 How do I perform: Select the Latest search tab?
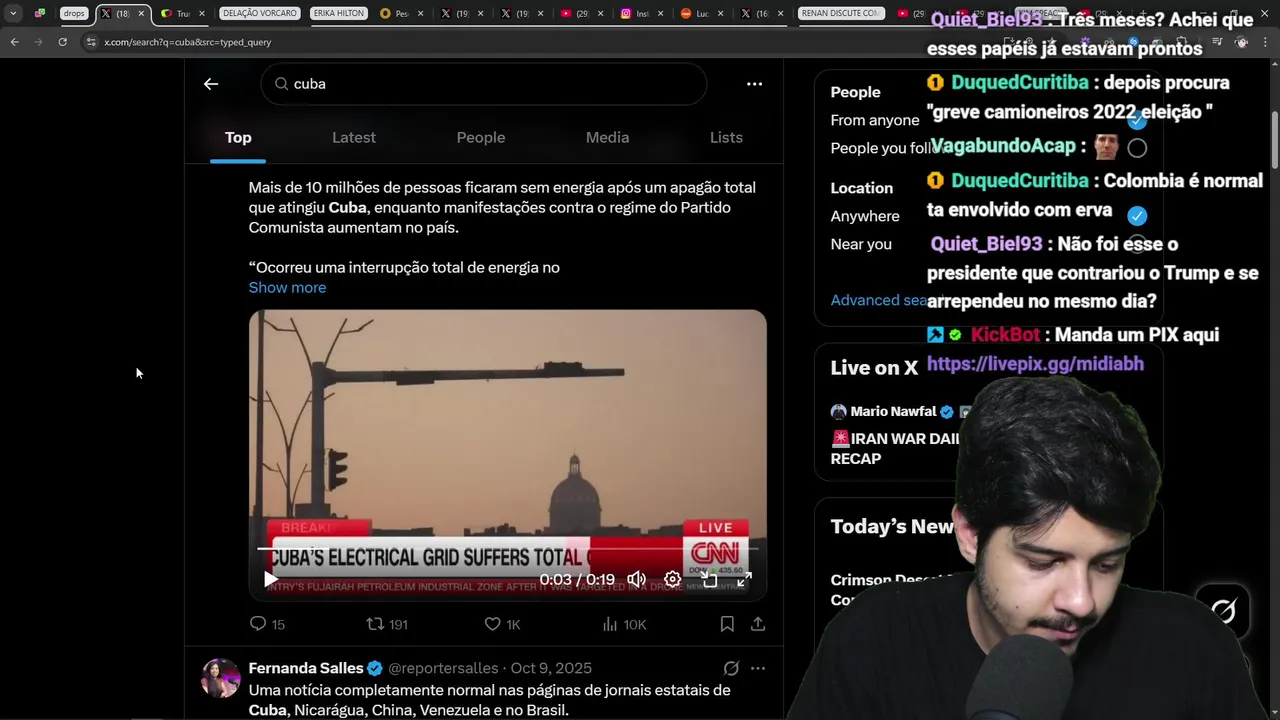(x=354, y=138)
